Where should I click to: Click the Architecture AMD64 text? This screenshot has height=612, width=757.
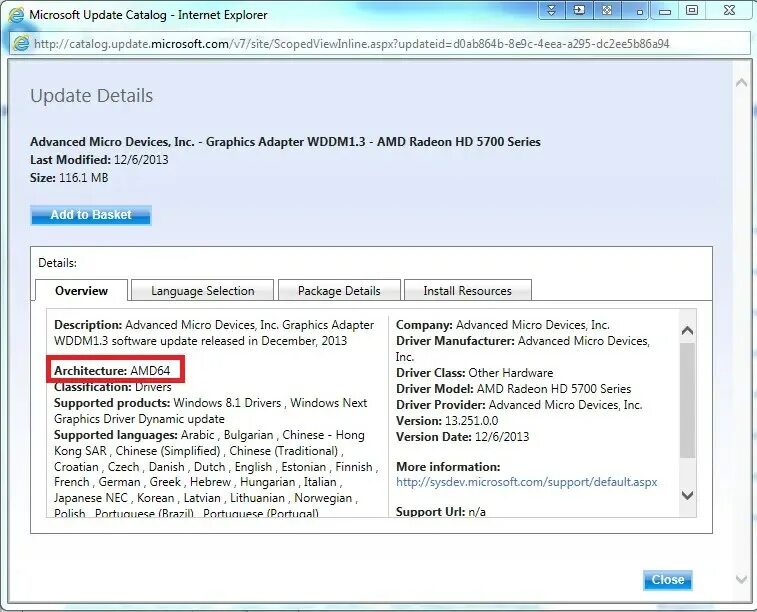[112, 371]
